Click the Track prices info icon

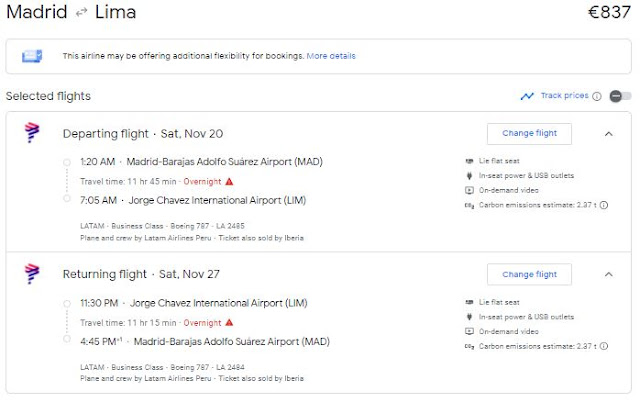(x=596, y=96)
